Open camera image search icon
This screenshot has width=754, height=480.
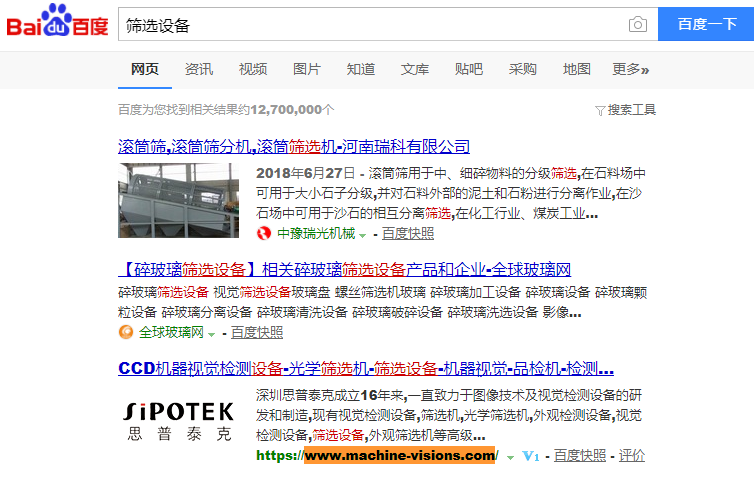[x=638, y=24]
